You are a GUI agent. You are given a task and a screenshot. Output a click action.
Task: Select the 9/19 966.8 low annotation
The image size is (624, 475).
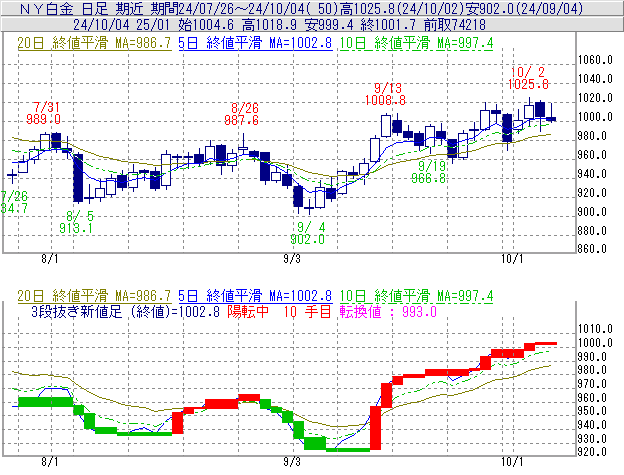coord(428,172)
